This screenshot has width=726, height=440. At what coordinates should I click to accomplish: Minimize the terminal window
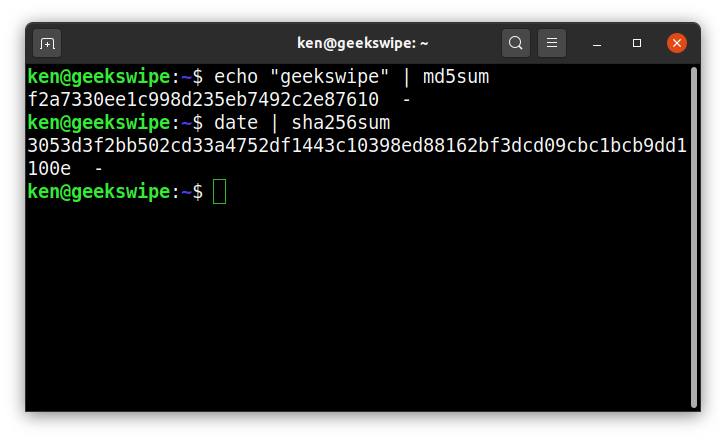tap(597, 44)
